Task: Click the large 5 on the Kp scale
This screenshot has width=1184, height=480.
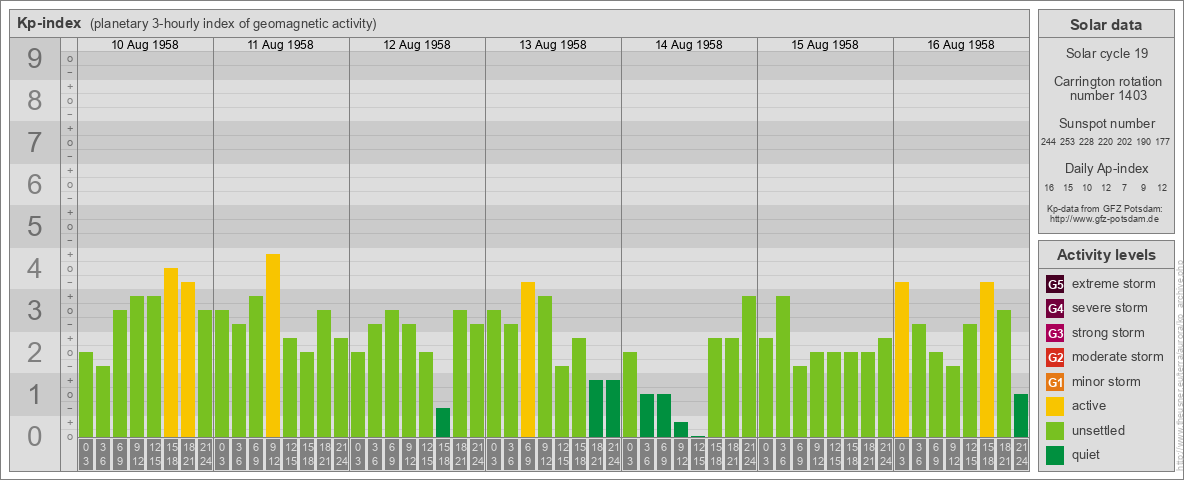Action: pos(35,226)
